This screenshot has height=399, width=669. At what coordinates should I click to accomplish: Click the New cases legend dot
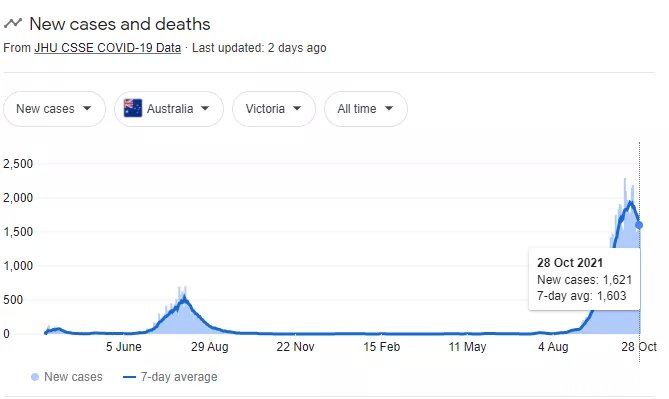(x=35, y=377)
